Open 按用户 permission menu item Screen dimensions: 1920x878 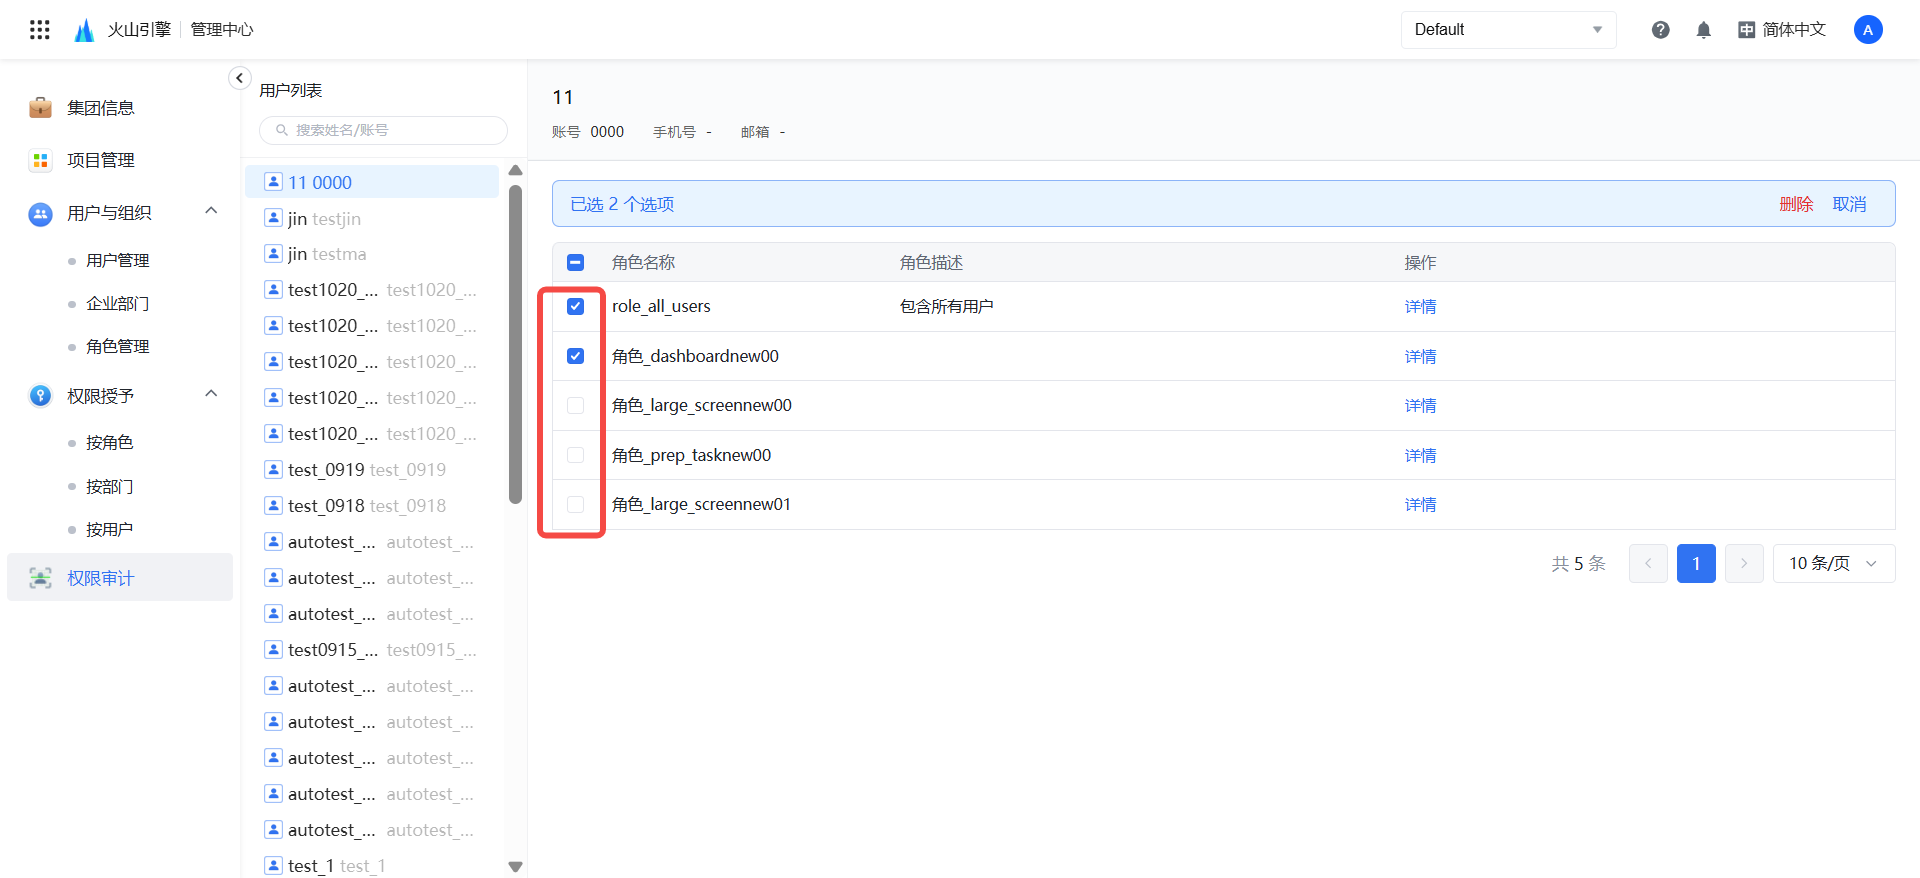(x=110, y=529)
